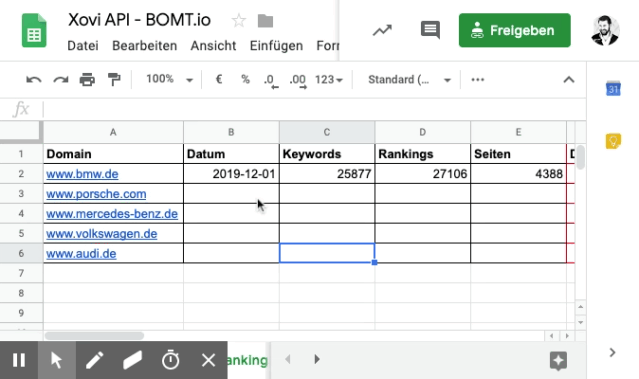
Task: Select the cell with 4388
Action: coord(518,174)
